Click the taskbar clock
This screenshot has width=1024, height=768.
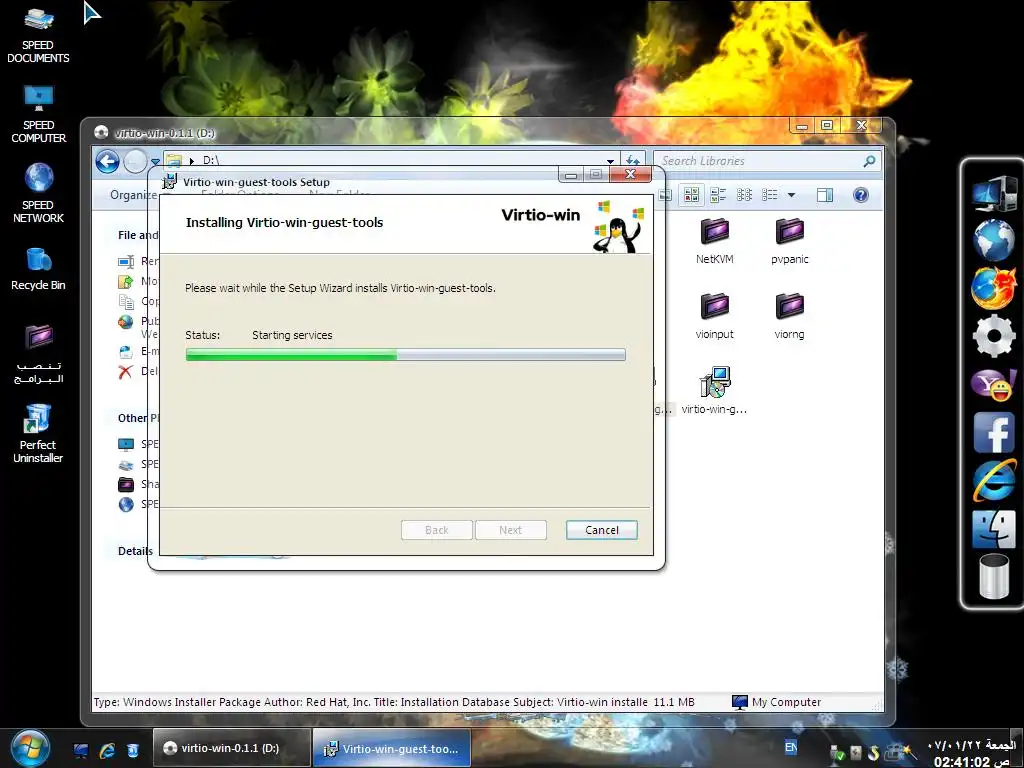point(972,753)
